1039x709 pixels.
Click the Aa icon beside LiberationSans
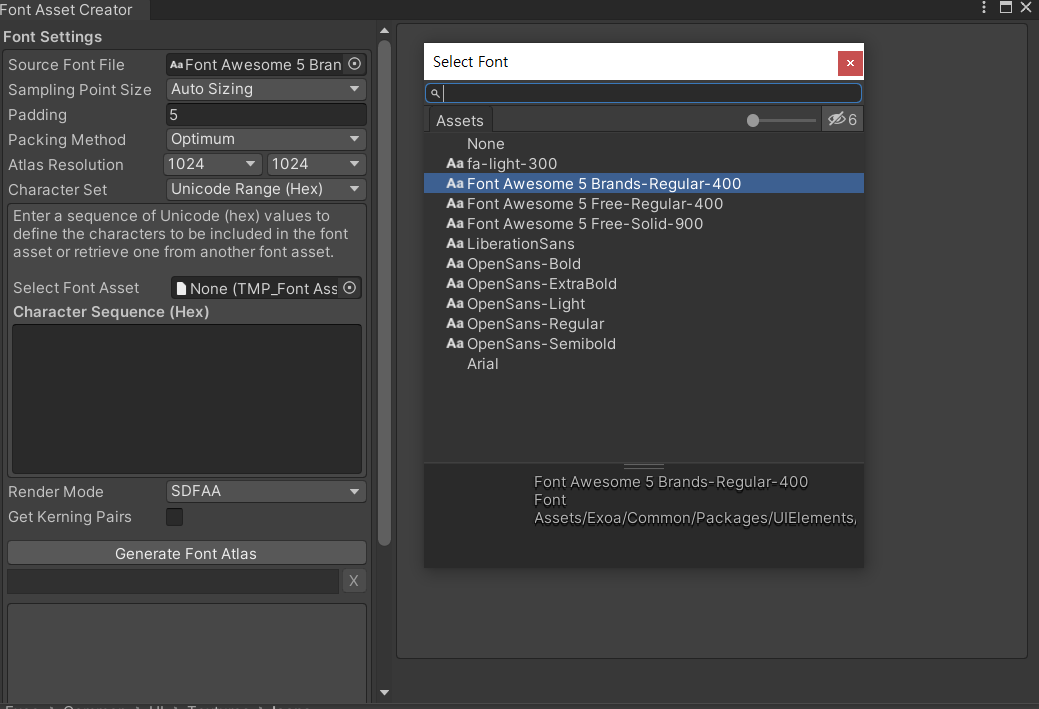pyautogui.click(x=455, y=244)
